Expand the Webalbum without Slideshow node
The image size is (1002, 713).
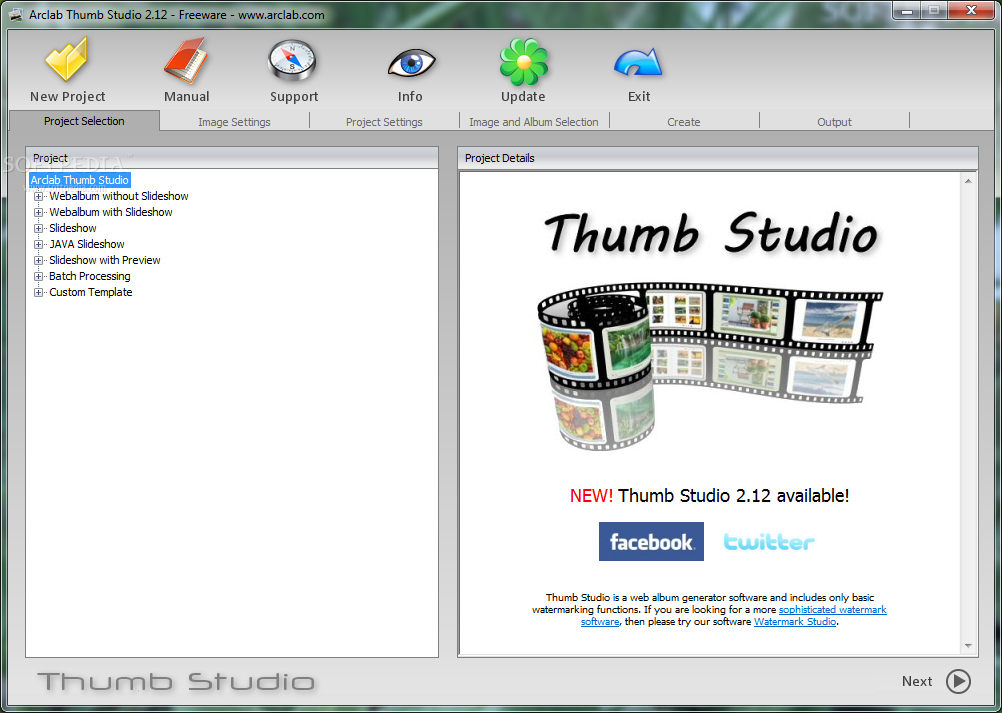coord(38,196)
